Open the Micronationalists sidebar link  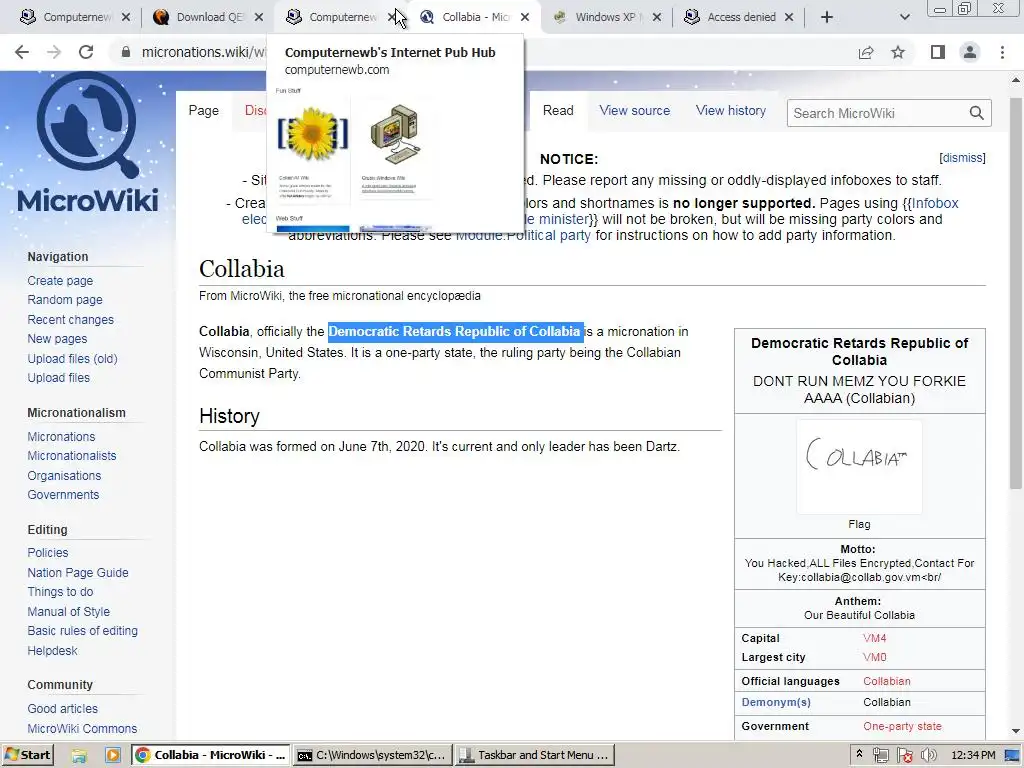[72, 456]
